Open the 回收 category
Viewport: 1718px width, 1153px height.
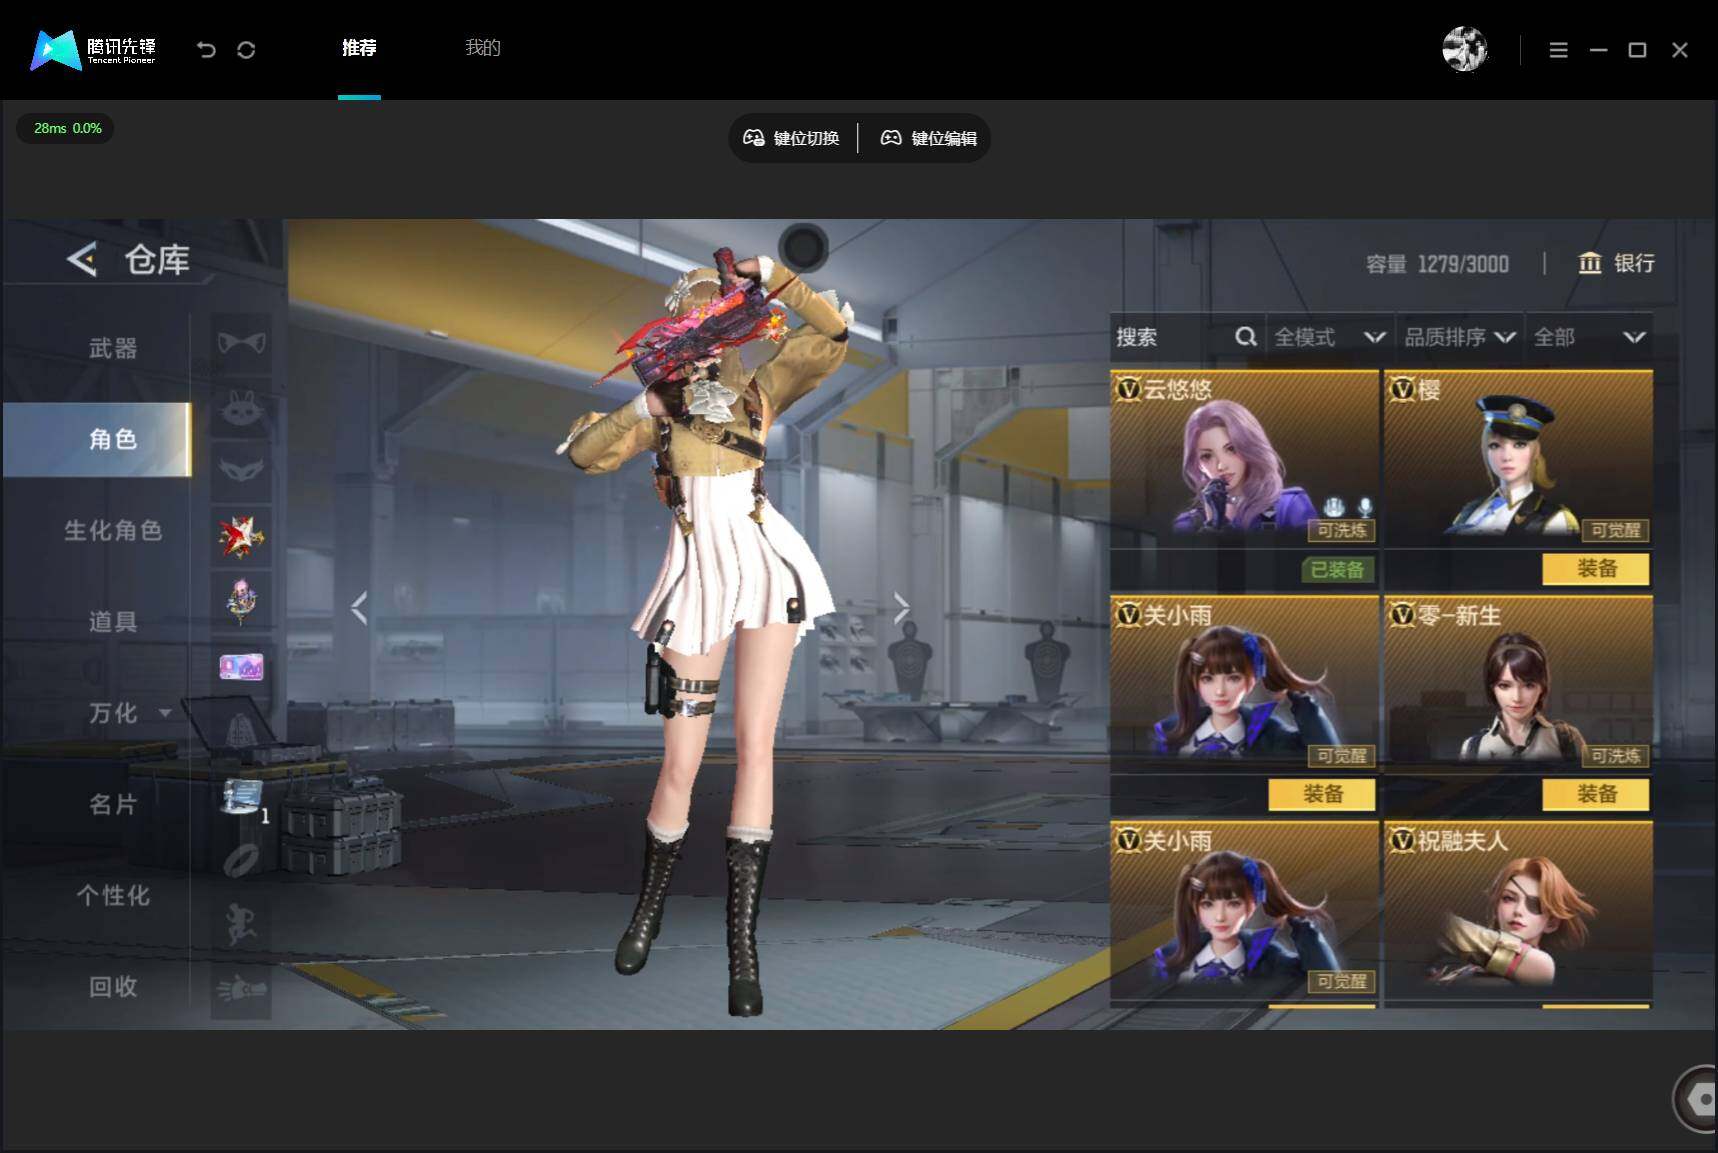pos(112,987)
